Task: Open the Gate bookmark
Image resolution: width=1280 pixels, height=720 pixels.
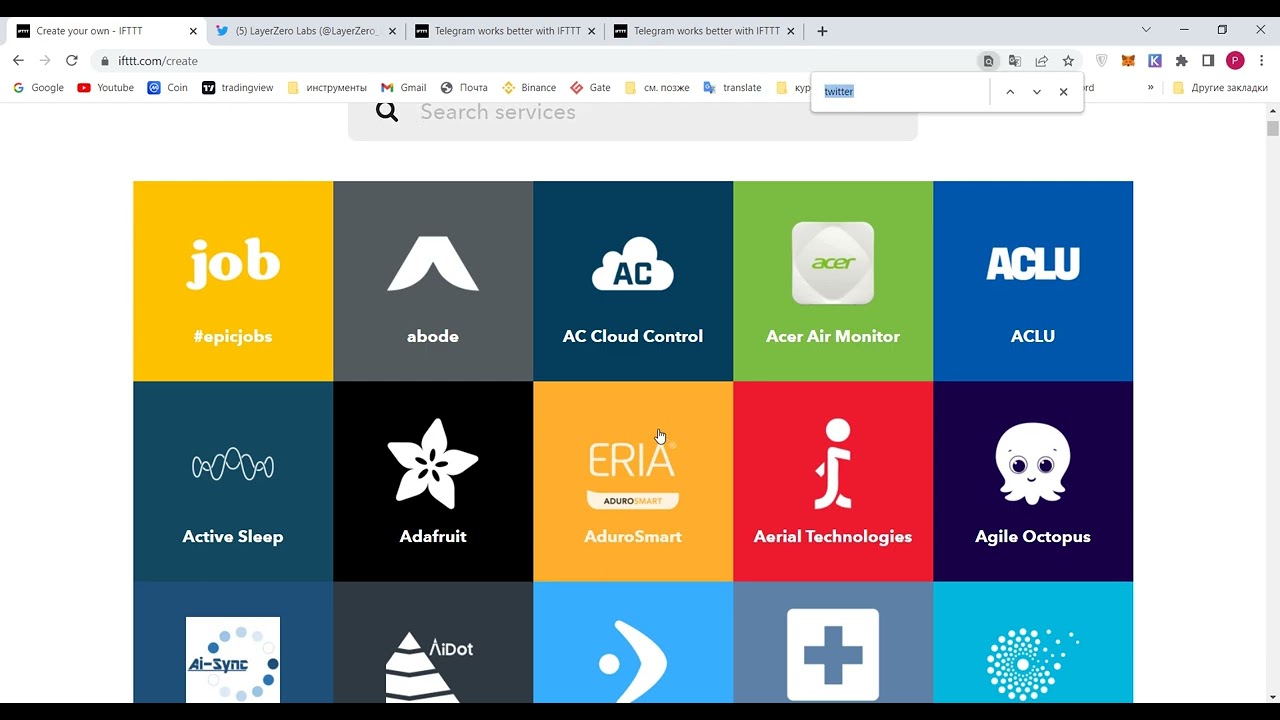Action: click(x=590, y=88)
